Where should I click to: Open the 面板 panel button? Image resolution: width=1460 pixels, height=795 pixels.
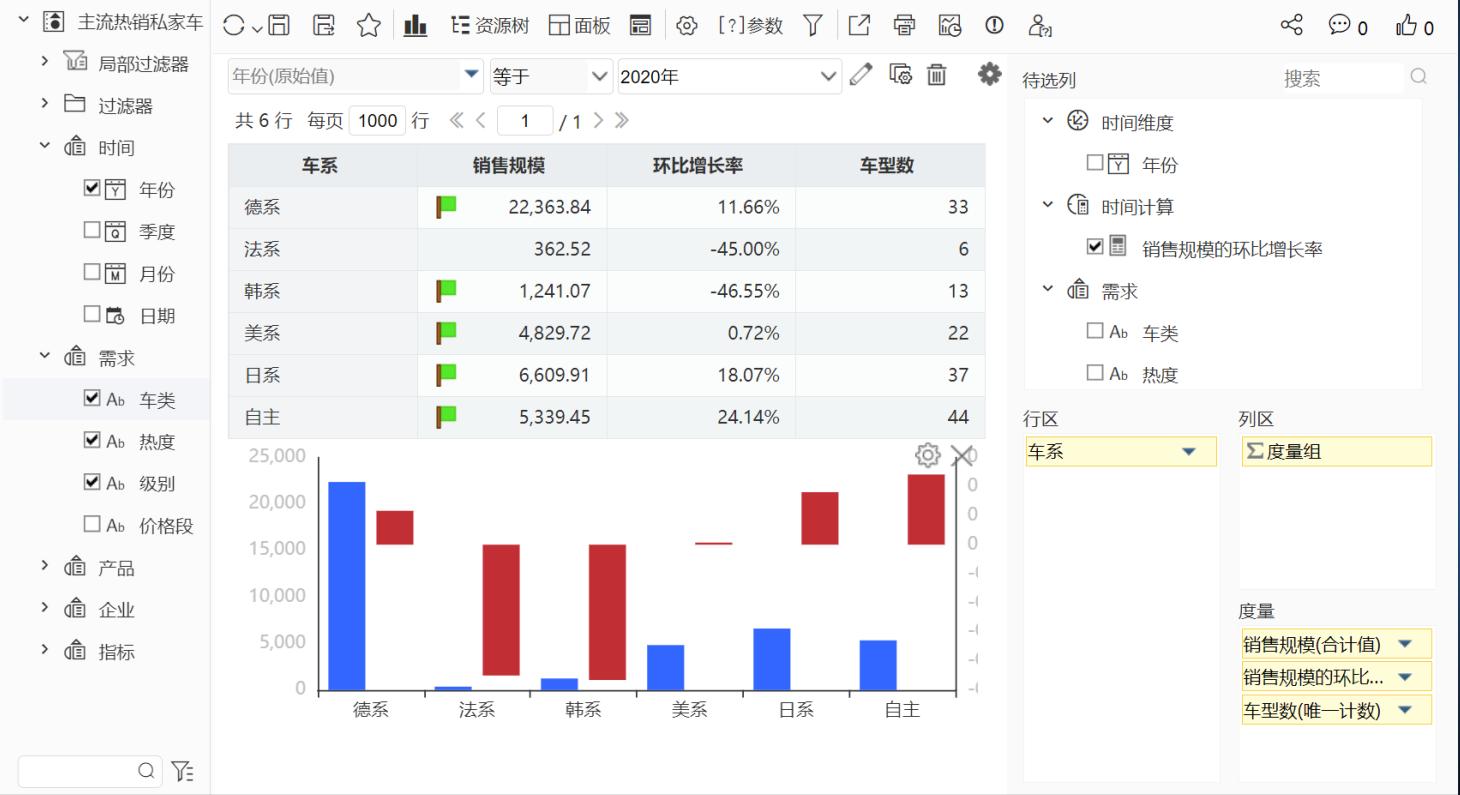[580, 26]
